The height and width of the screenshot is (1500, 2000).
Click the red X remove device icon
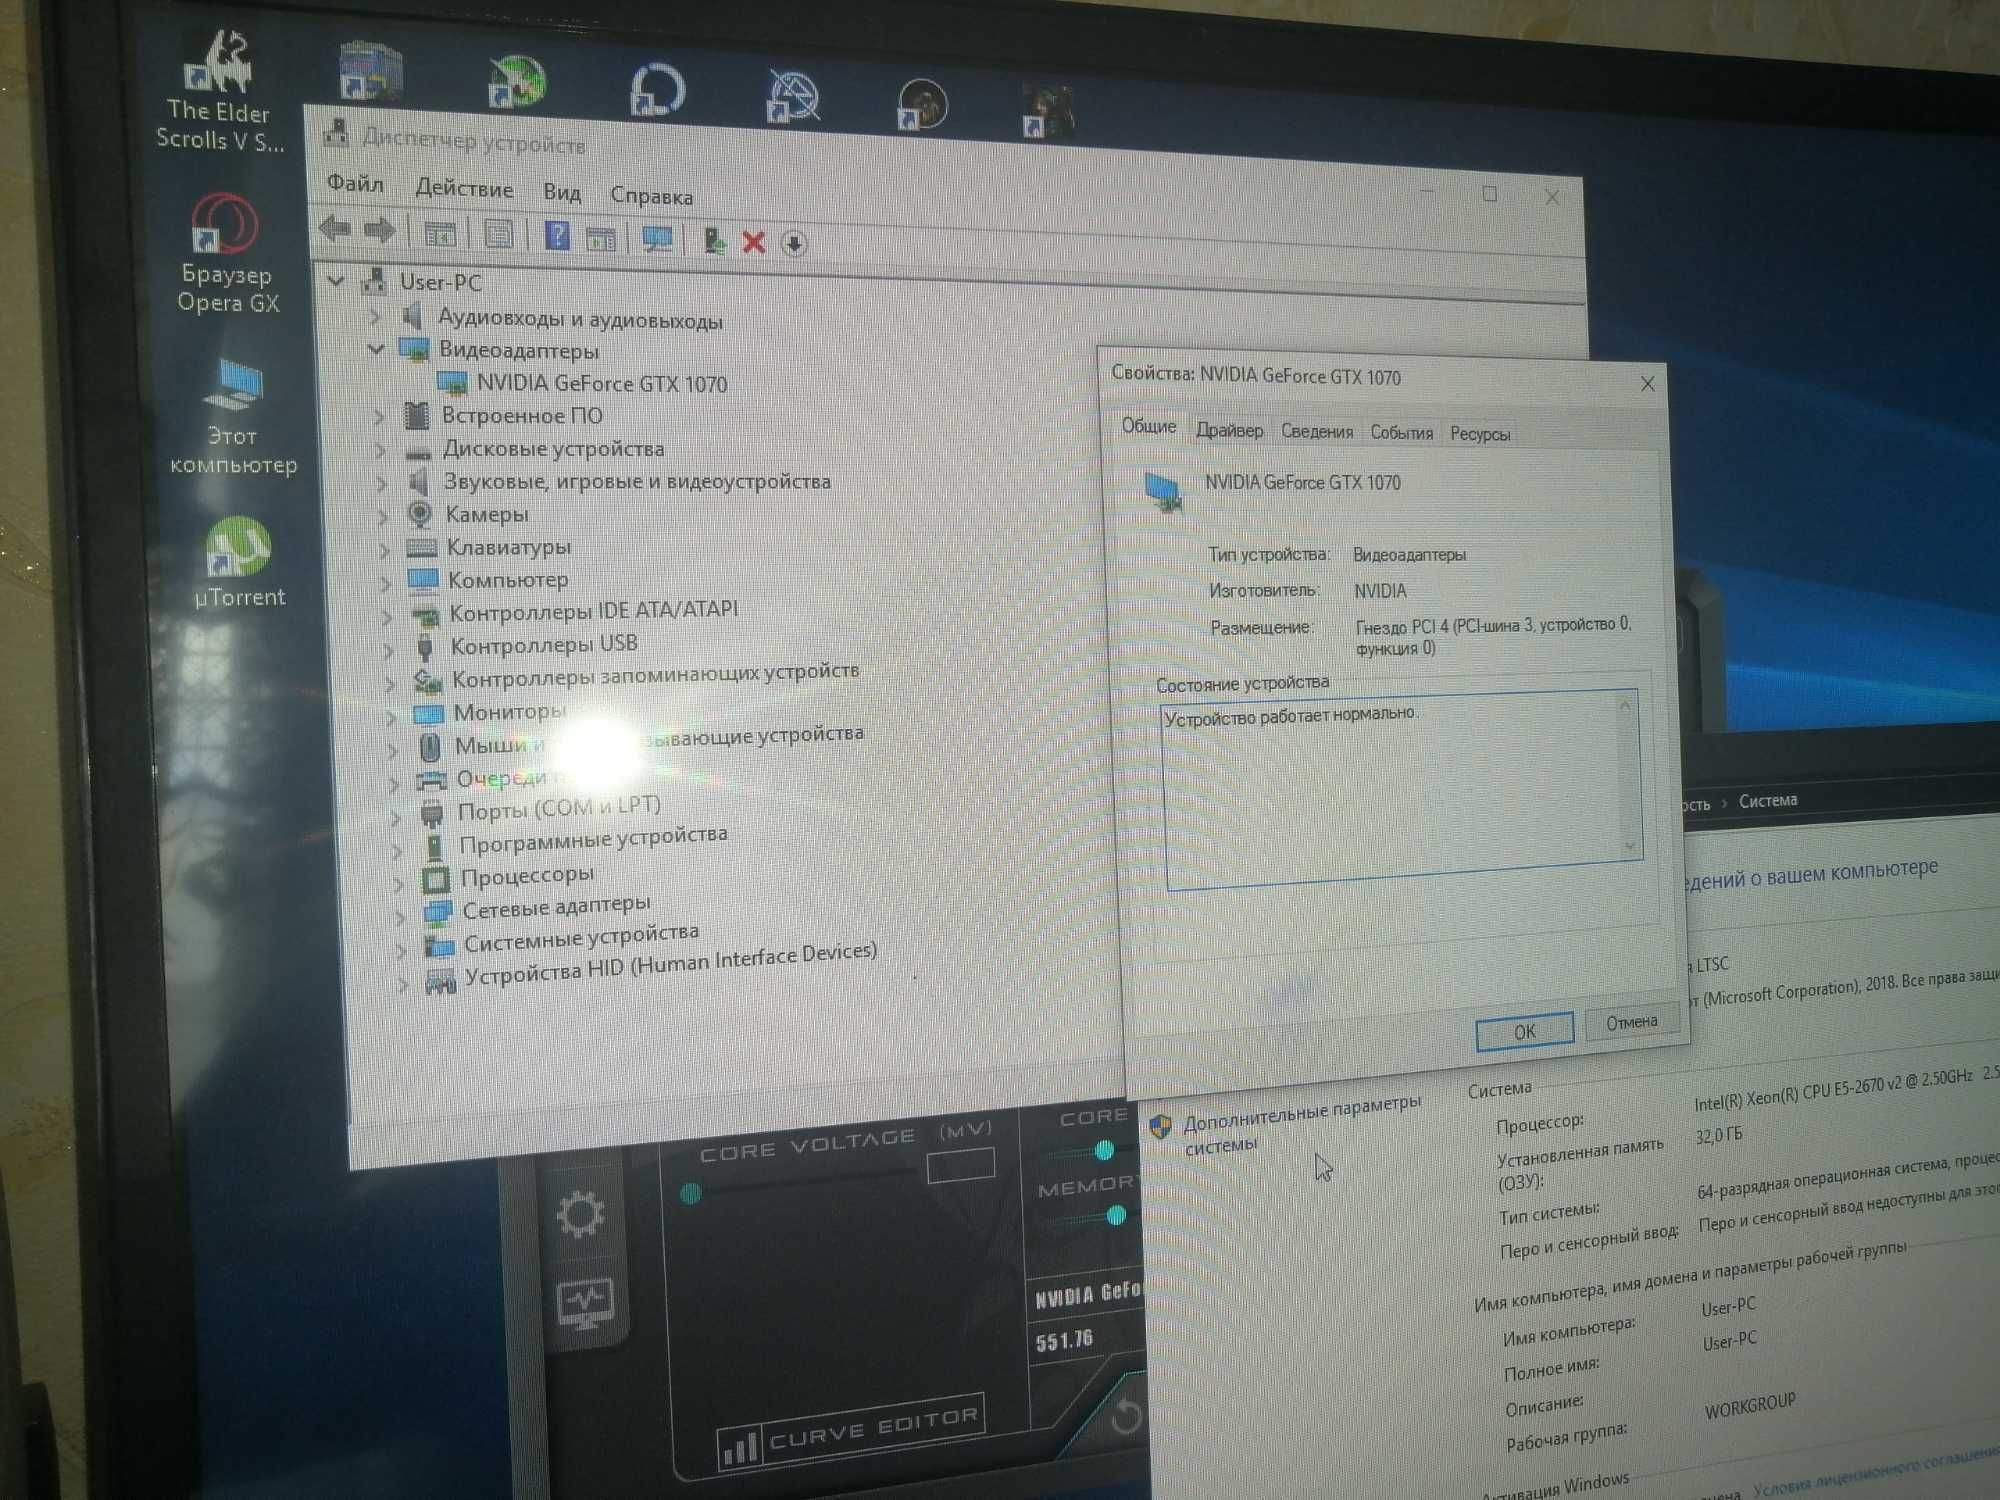pyautogui.click(x=754, y=242)
